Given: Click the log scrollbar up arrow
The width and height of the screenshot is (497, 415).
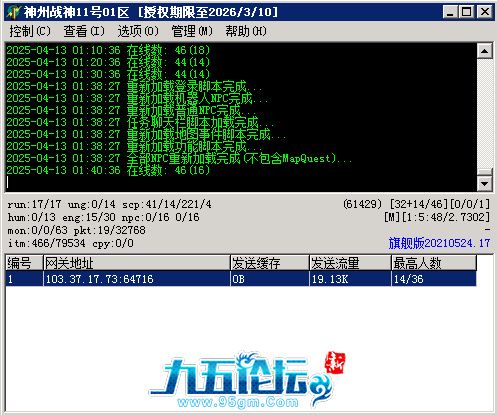Looking at the screenshot, I should (484, 51).
